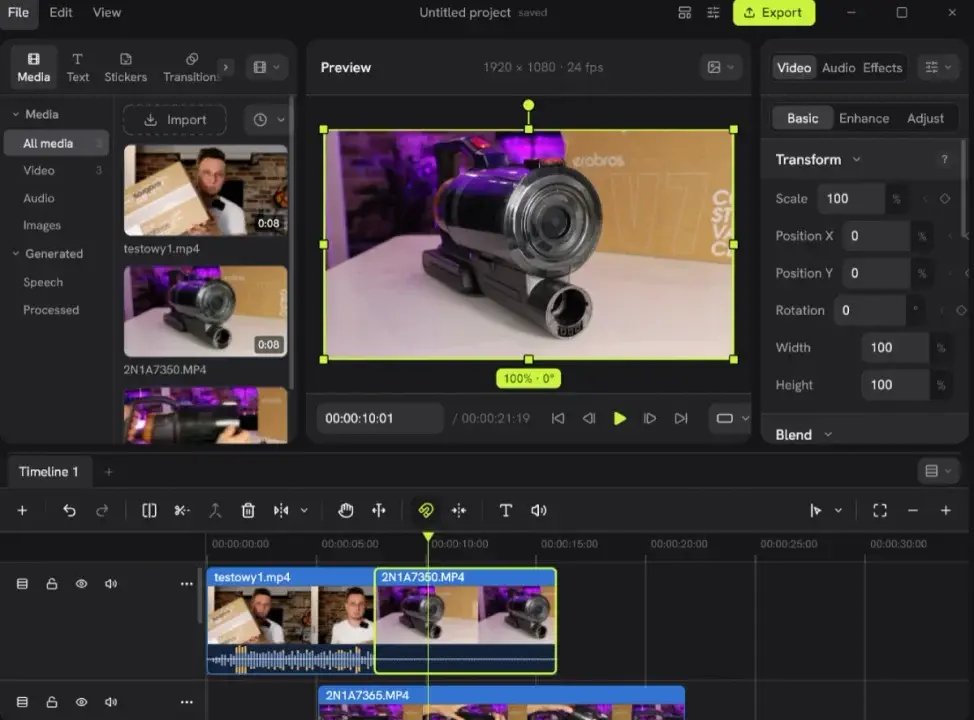Click the Import button

175,120
